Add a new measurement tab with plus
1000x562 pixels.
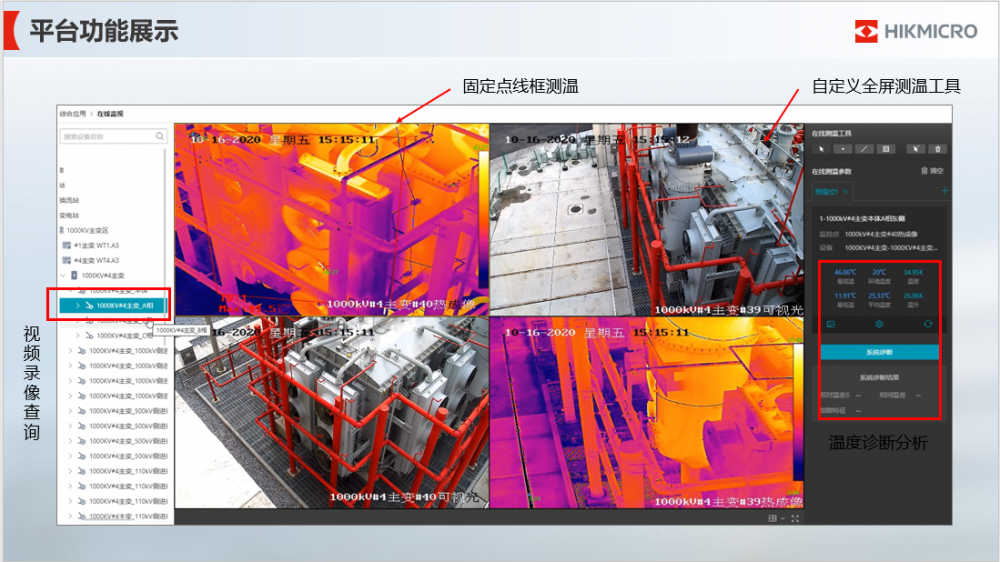(x=945, y=191)
